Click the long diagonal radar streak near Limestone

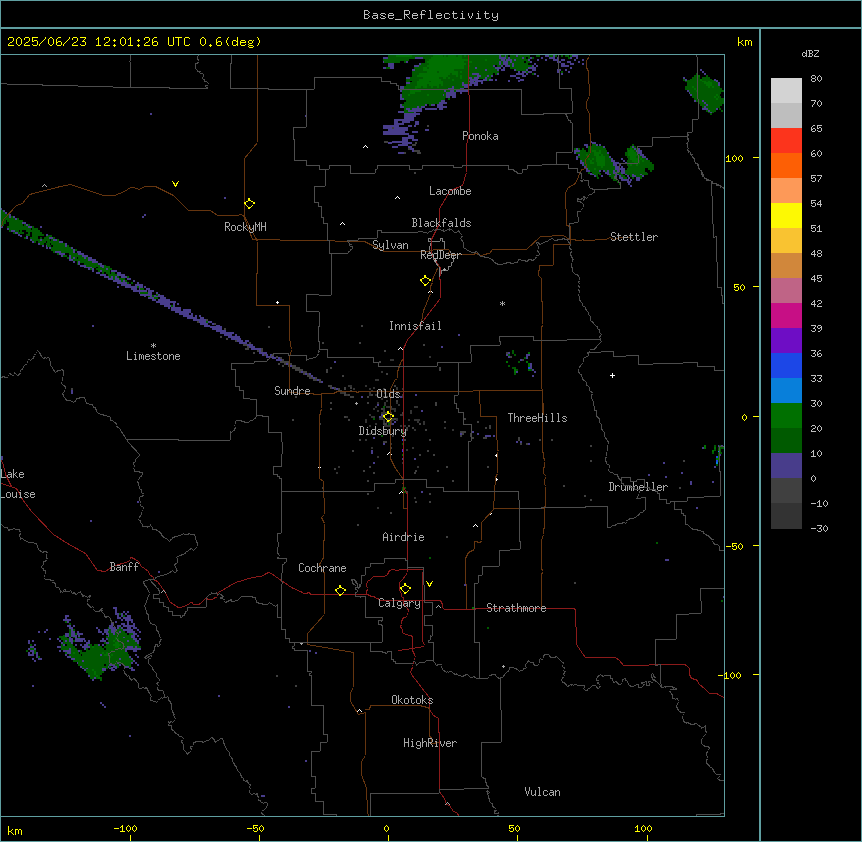(x=165, y=300)
